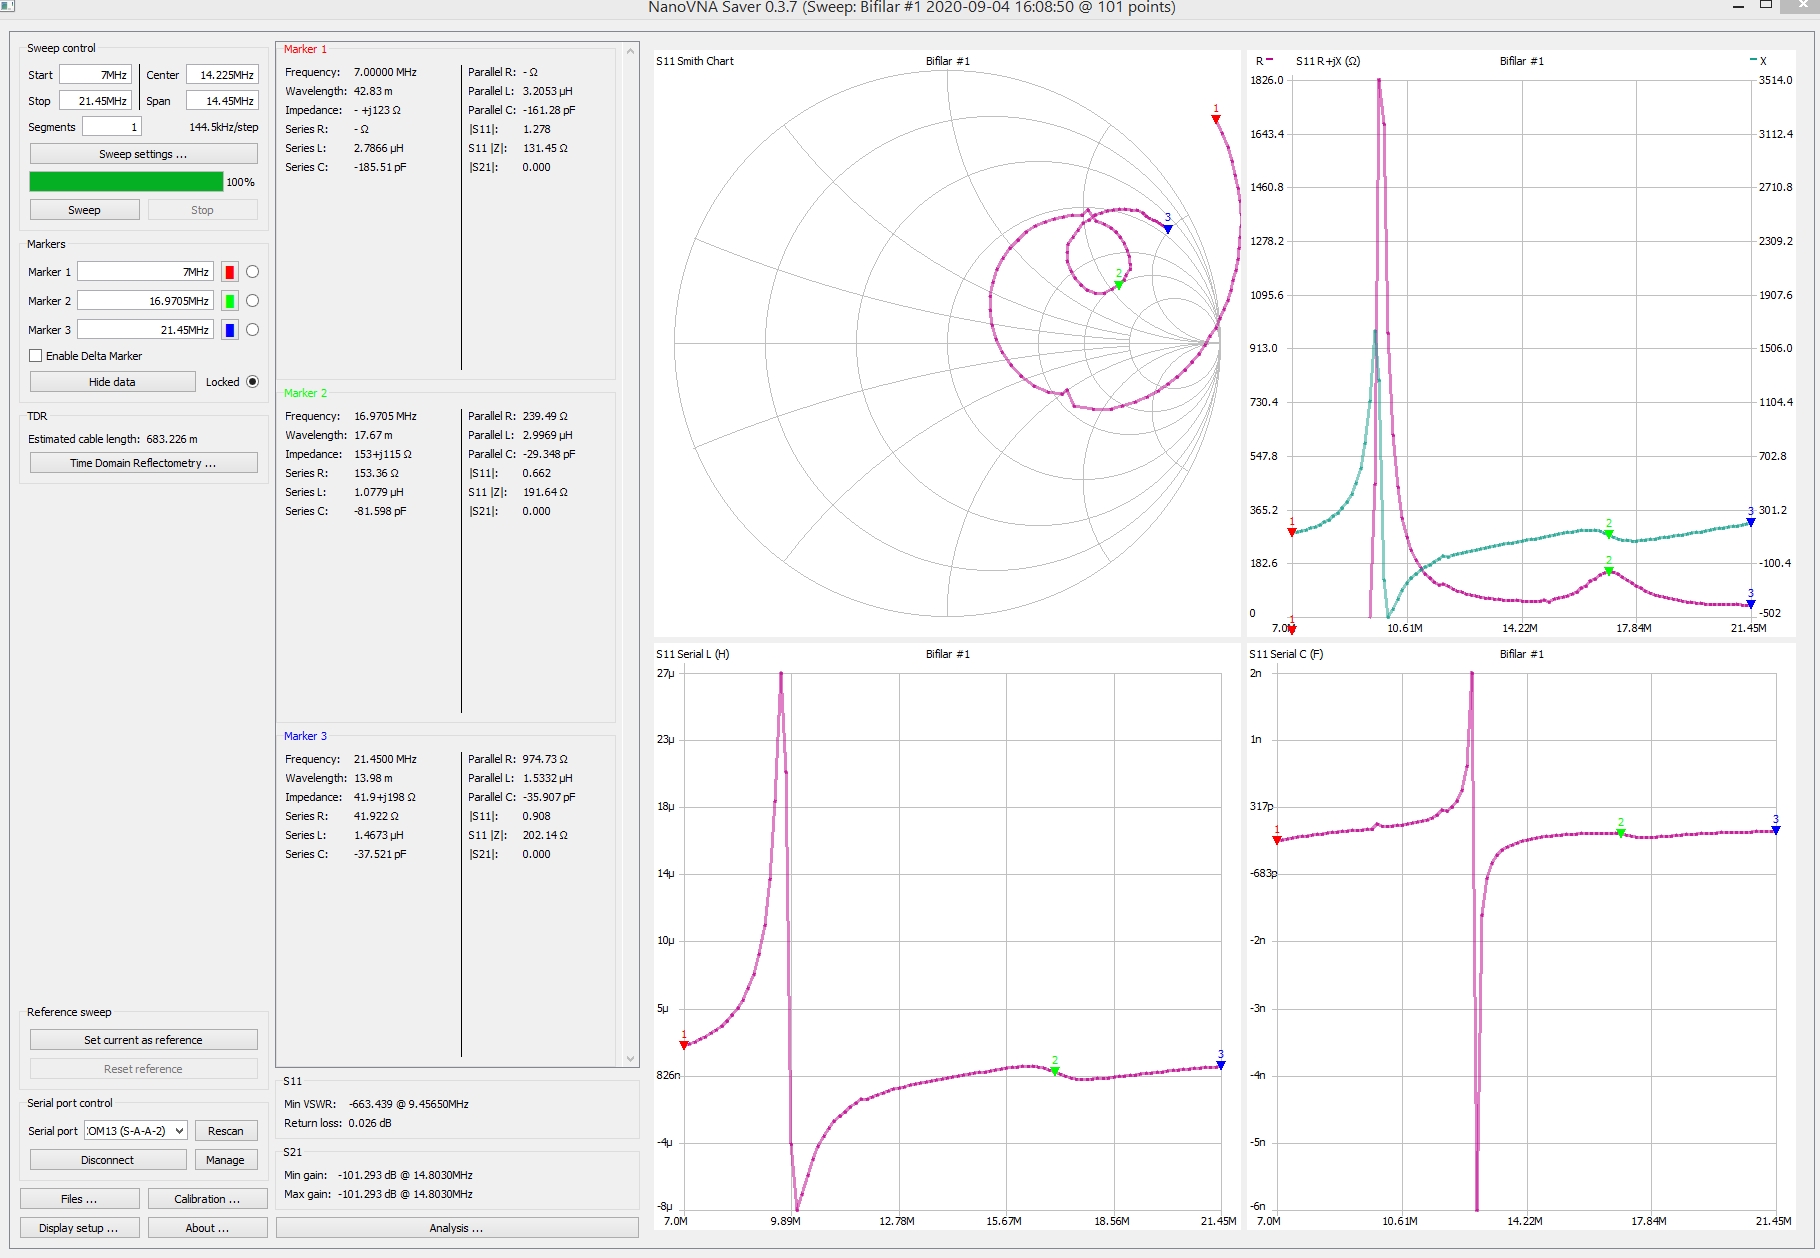Click the Stop sweep button
Image resolution: width=1820 pixels, height=1258 pixels.
click(202, 210)
